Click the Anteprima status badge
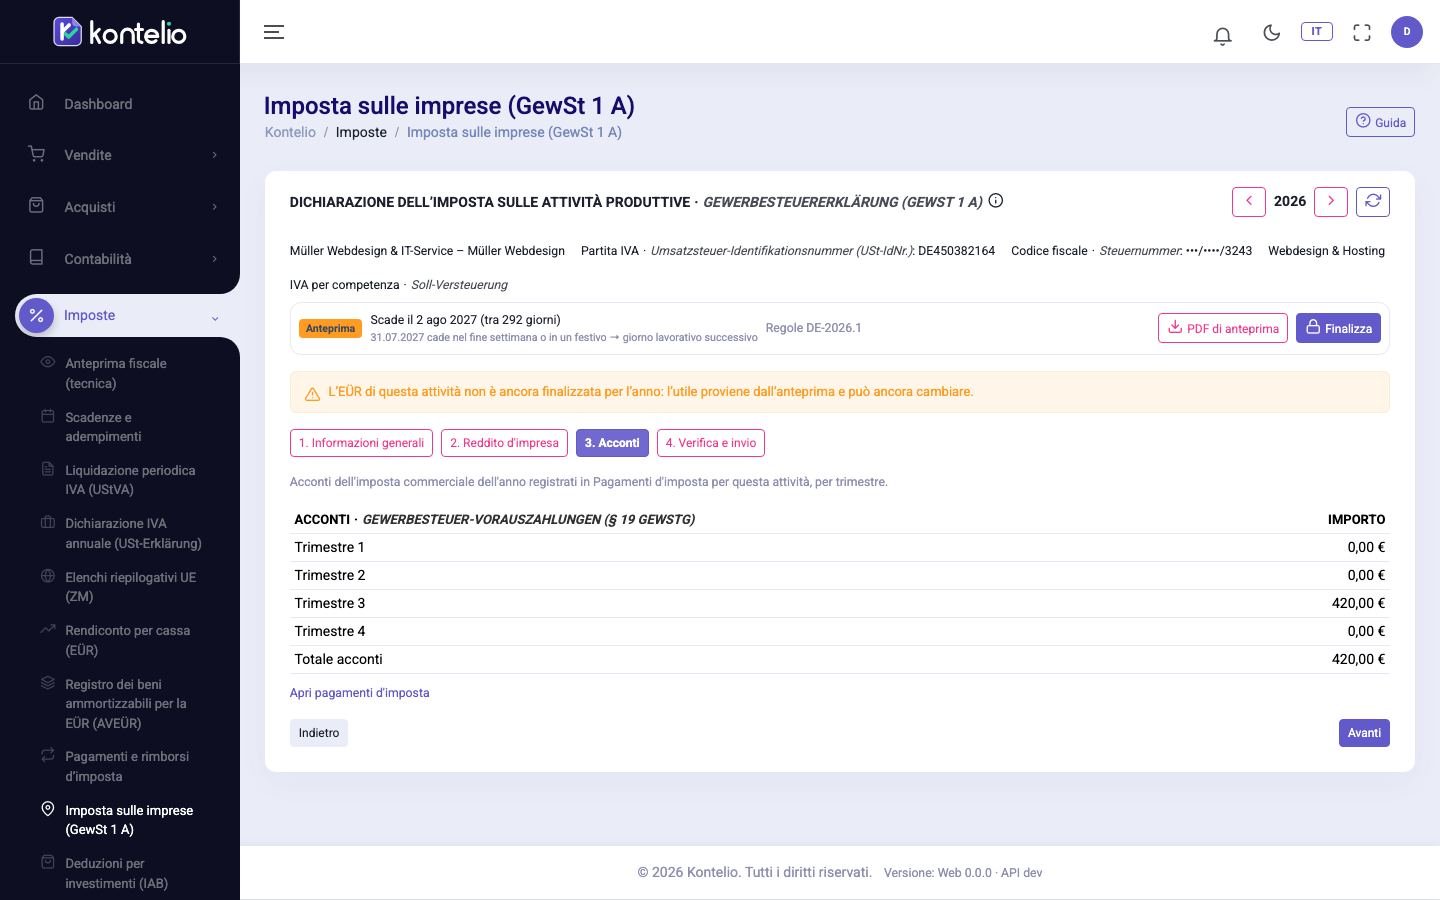This screenshot has width=1440, height=900. 330,328
